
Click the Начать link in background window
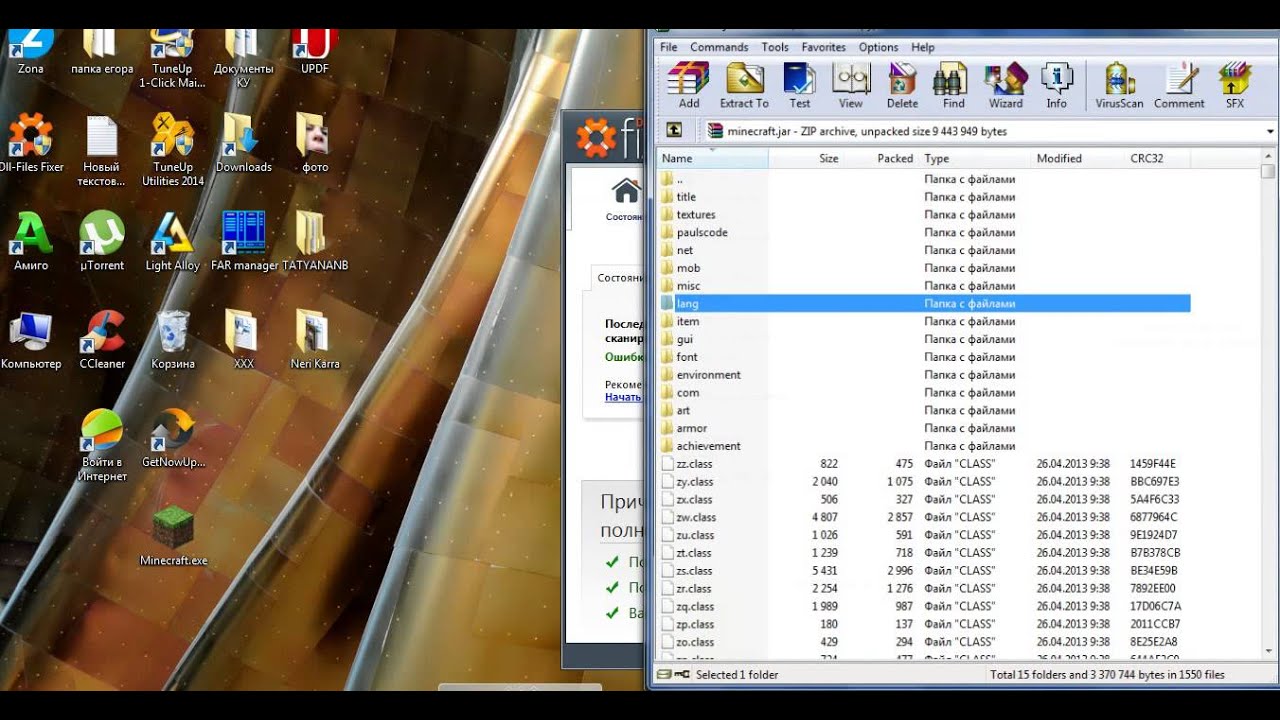pos(622,397)
